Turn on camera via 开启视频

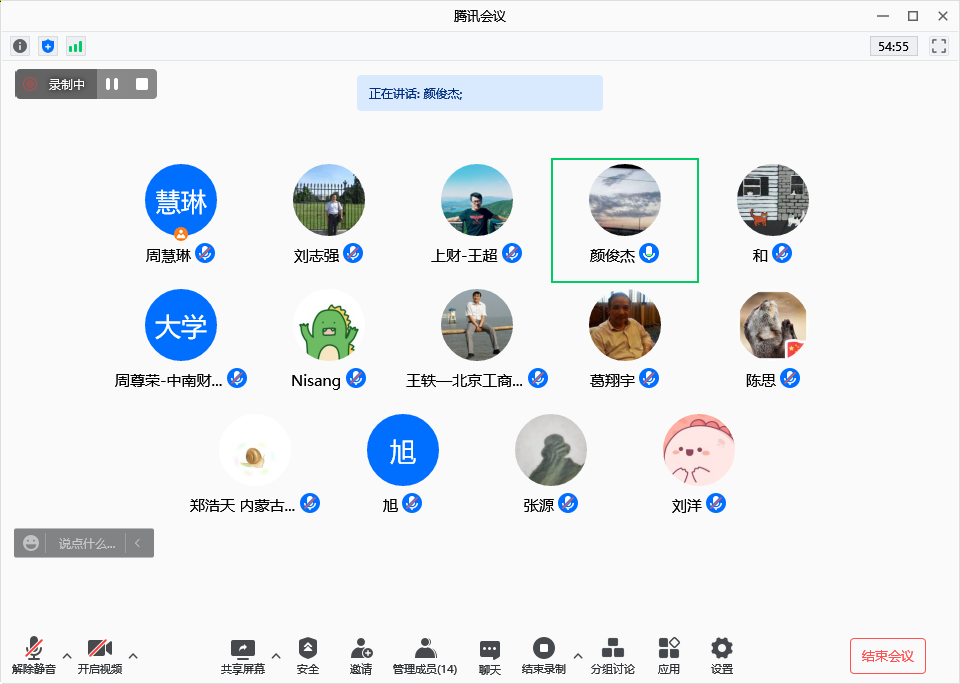(x=100, y=655)
